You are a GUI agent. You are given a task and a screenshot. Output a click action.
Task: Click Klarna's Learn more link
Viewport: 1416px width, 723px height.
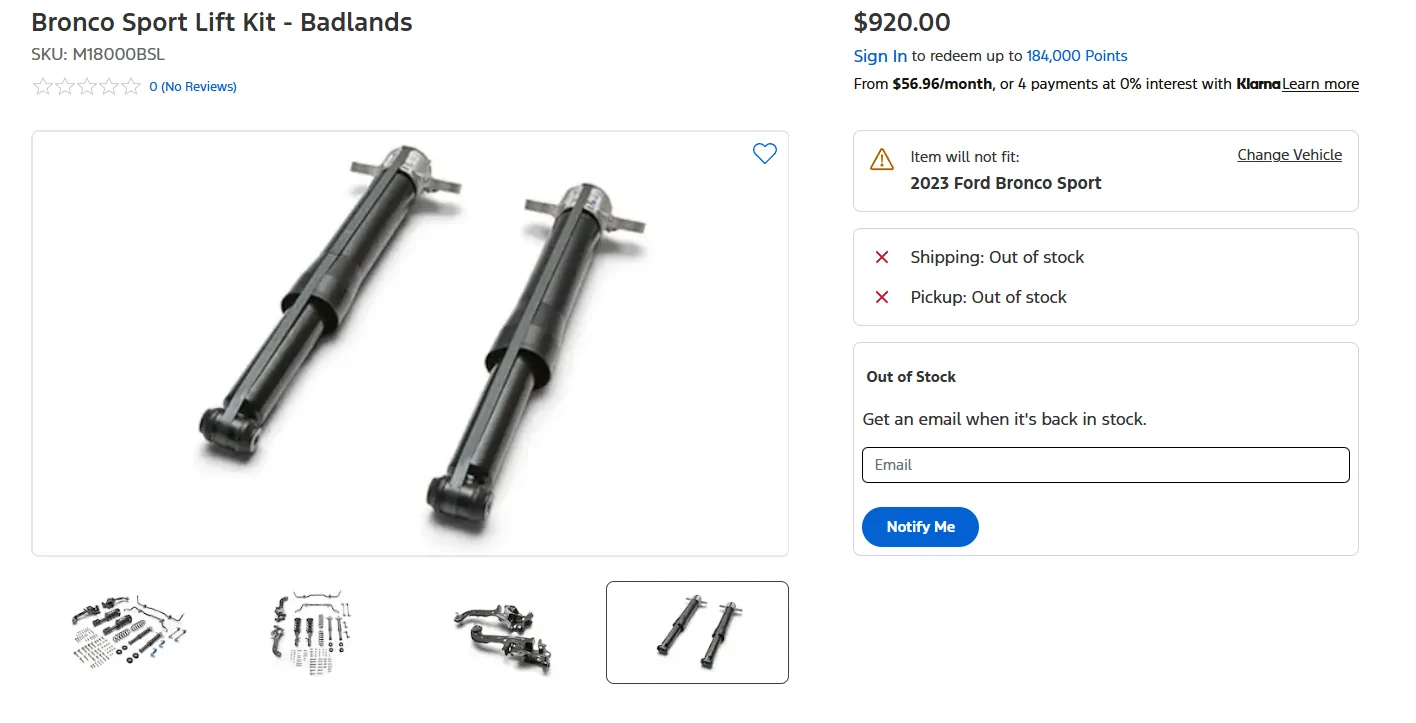pyautogui.click(x=1320, y=84)
